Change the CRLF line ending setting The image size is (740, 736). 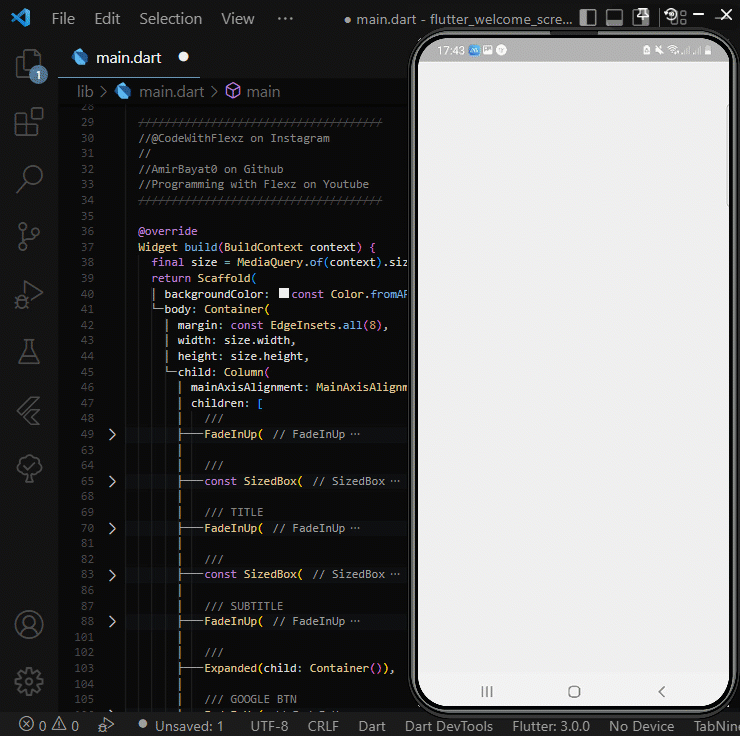pos(323,726)
